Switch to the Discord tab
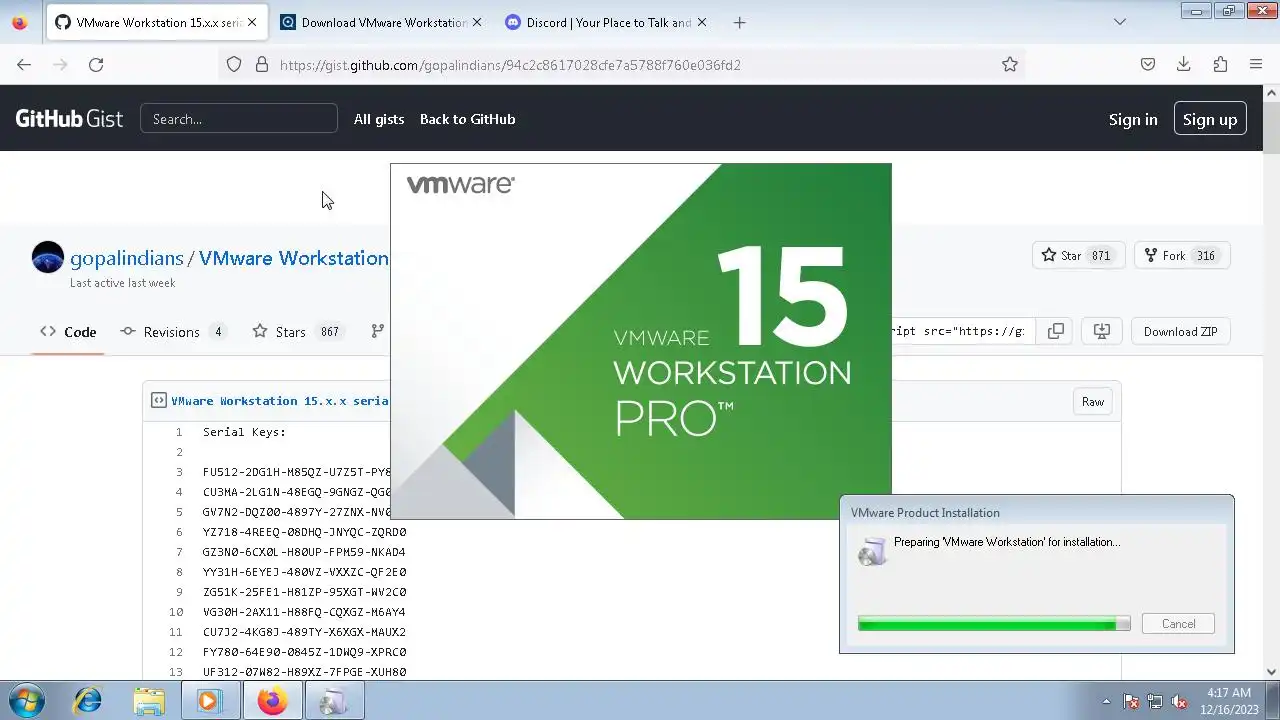Image resolution: width=1280 pixels, height=720 pixels. pyautogui.click(x=608, y=22)
